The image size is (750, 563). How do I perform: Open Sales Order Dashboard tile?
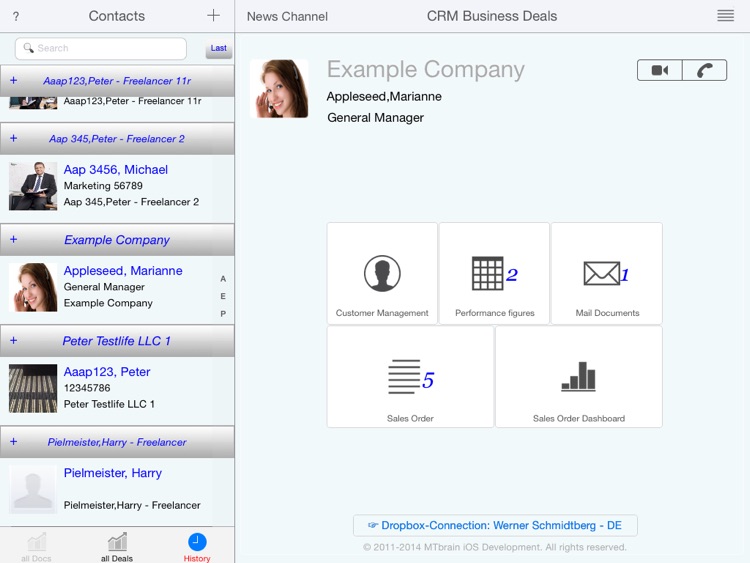click(x=579, y=377)
